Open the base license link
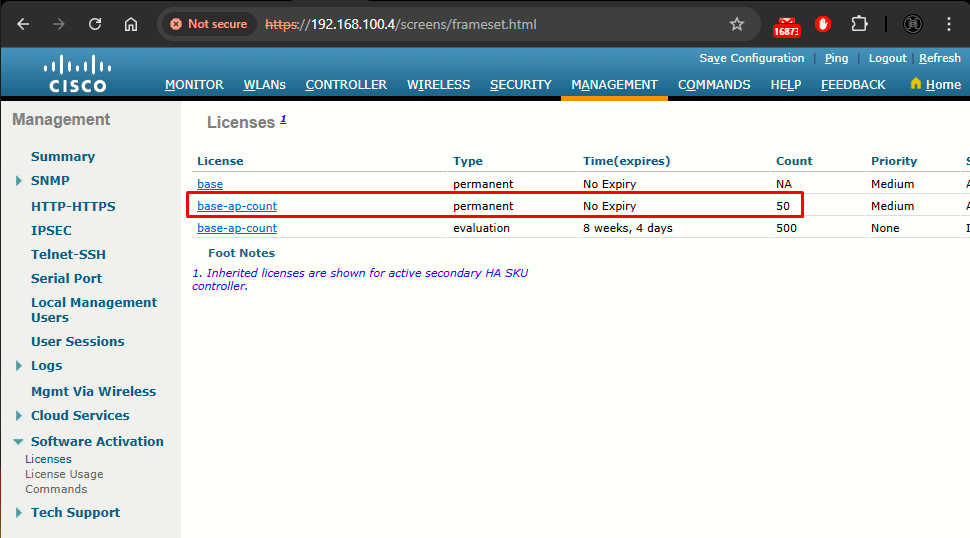Screen dimensions: 970x538 [x=210, y=184]
